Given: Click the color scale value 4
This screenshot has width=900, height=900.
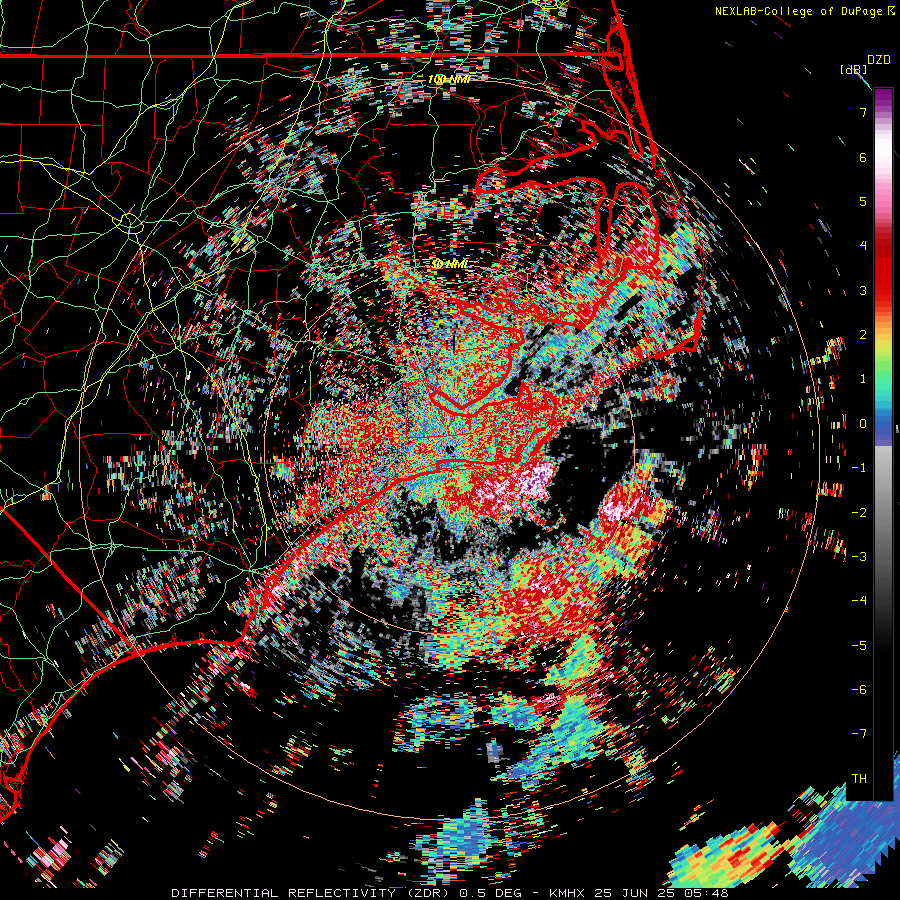Looking at the screenshot, I should (x=863, y=246).
